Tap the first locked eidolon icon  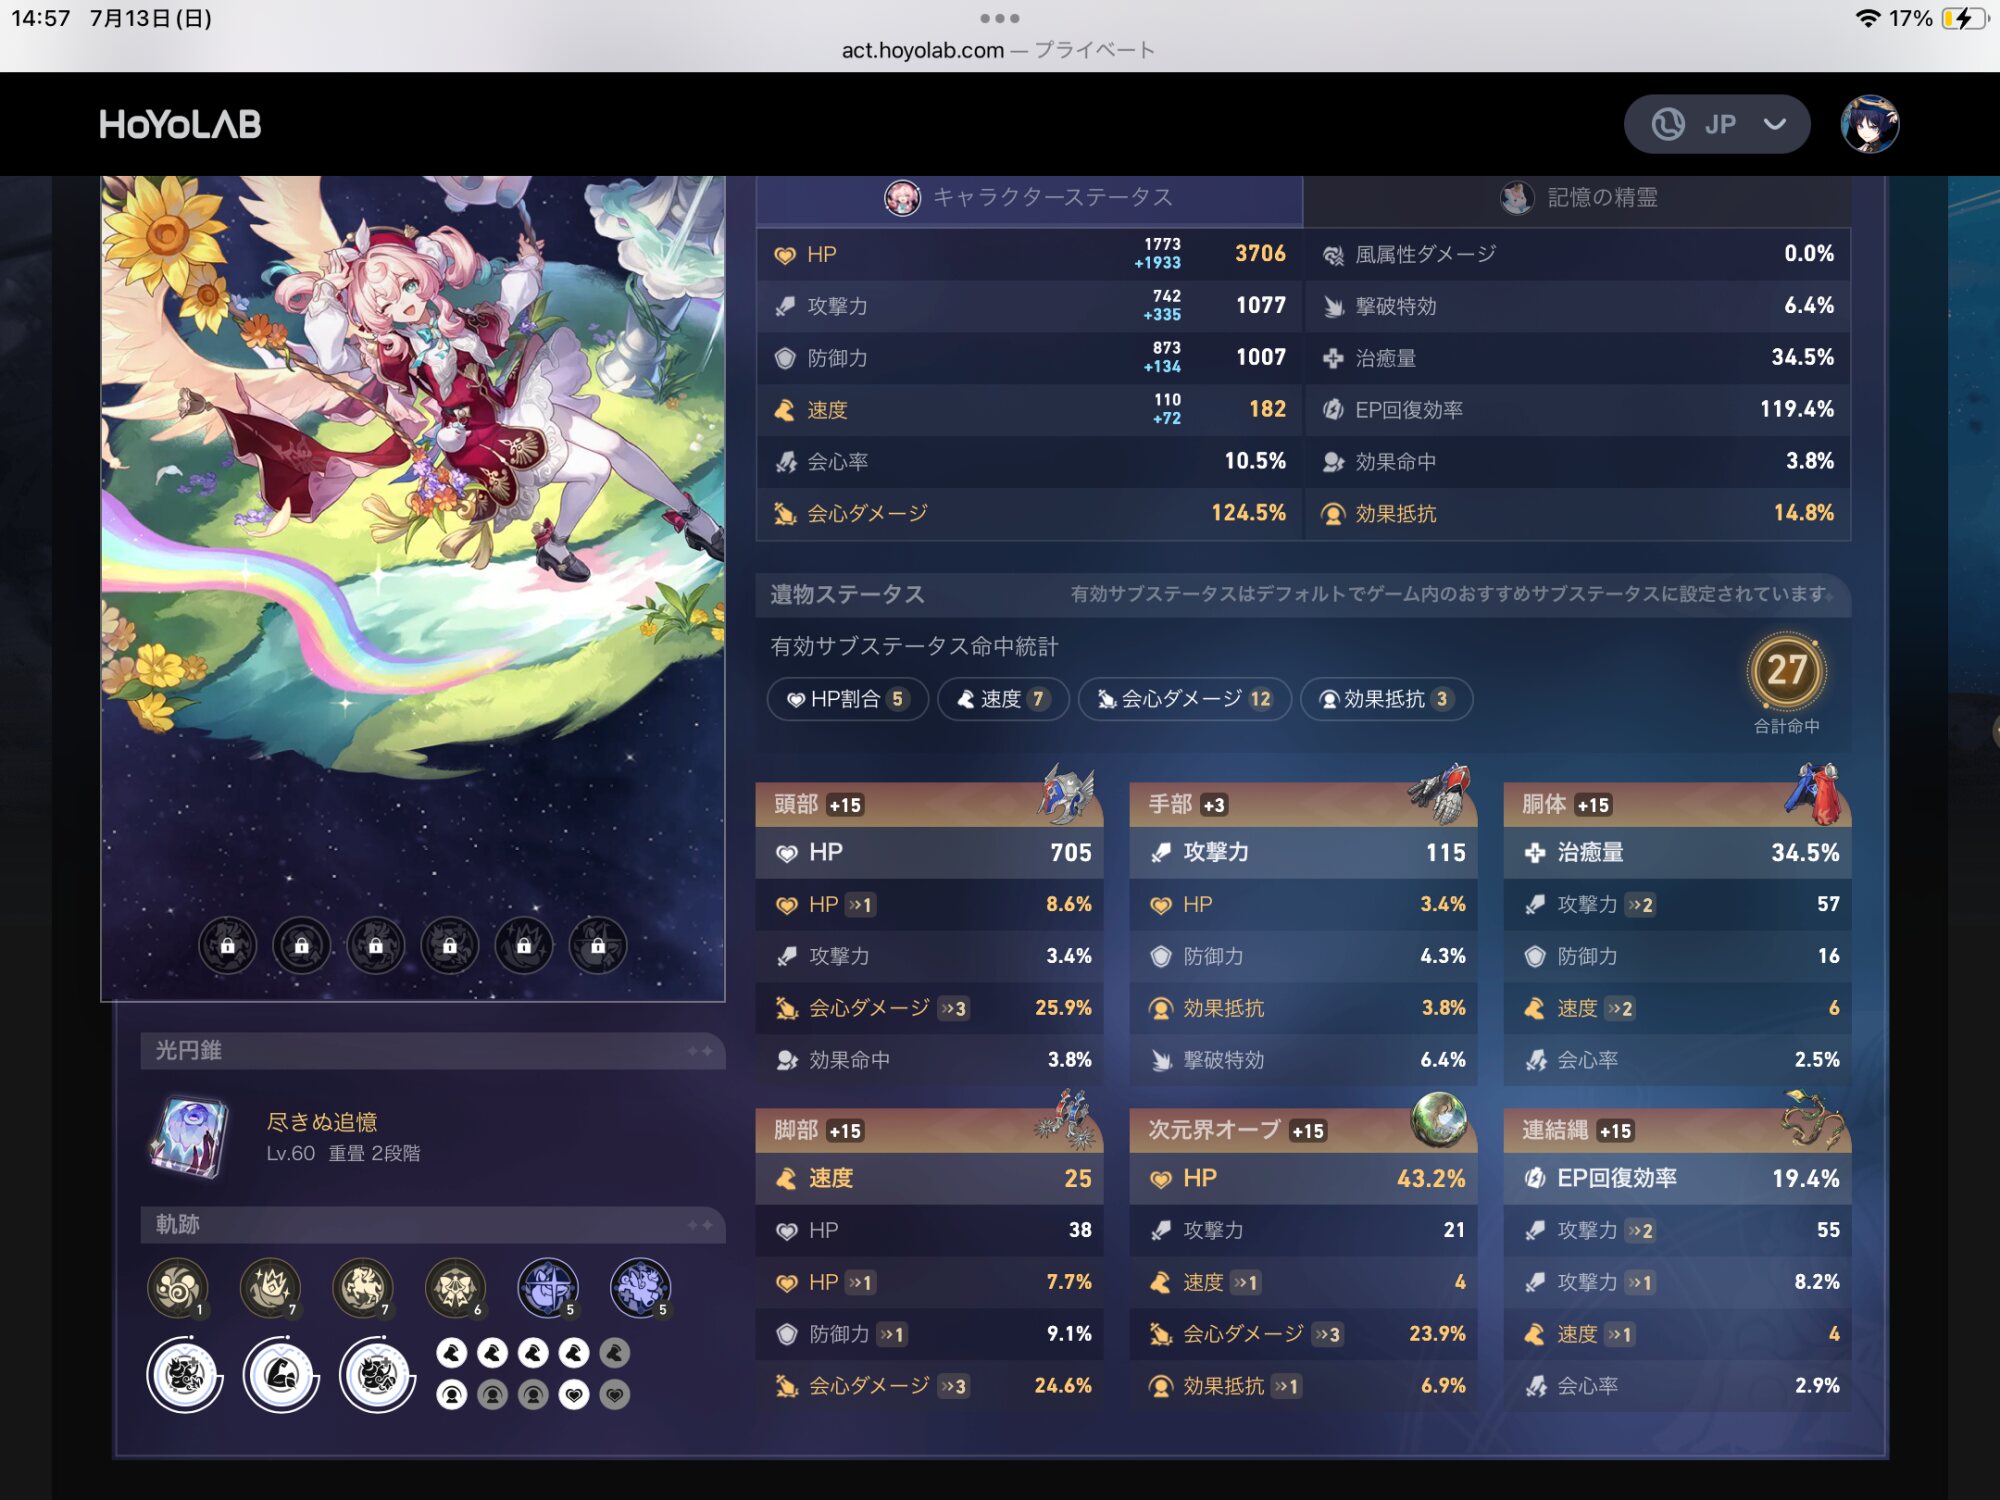228,945
